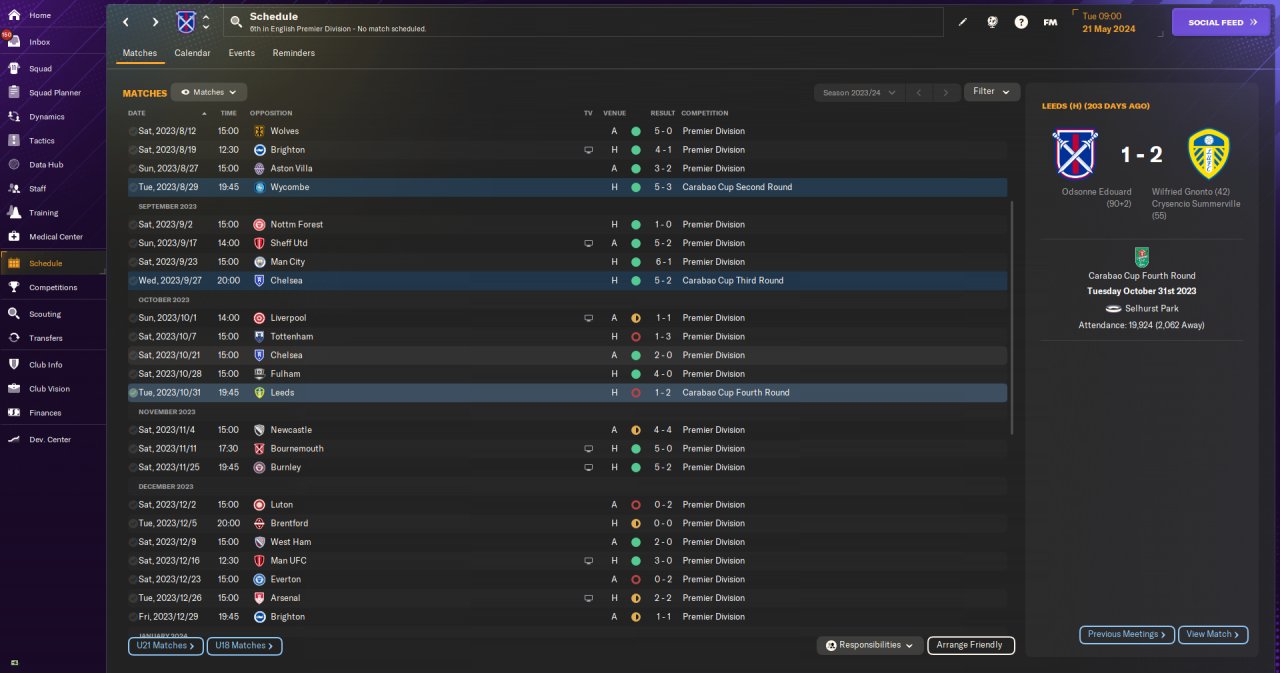Open the Medical Center section
The height and width of the screenshot is (673, 1280).
pyautogui.click(x=55, y=237)
